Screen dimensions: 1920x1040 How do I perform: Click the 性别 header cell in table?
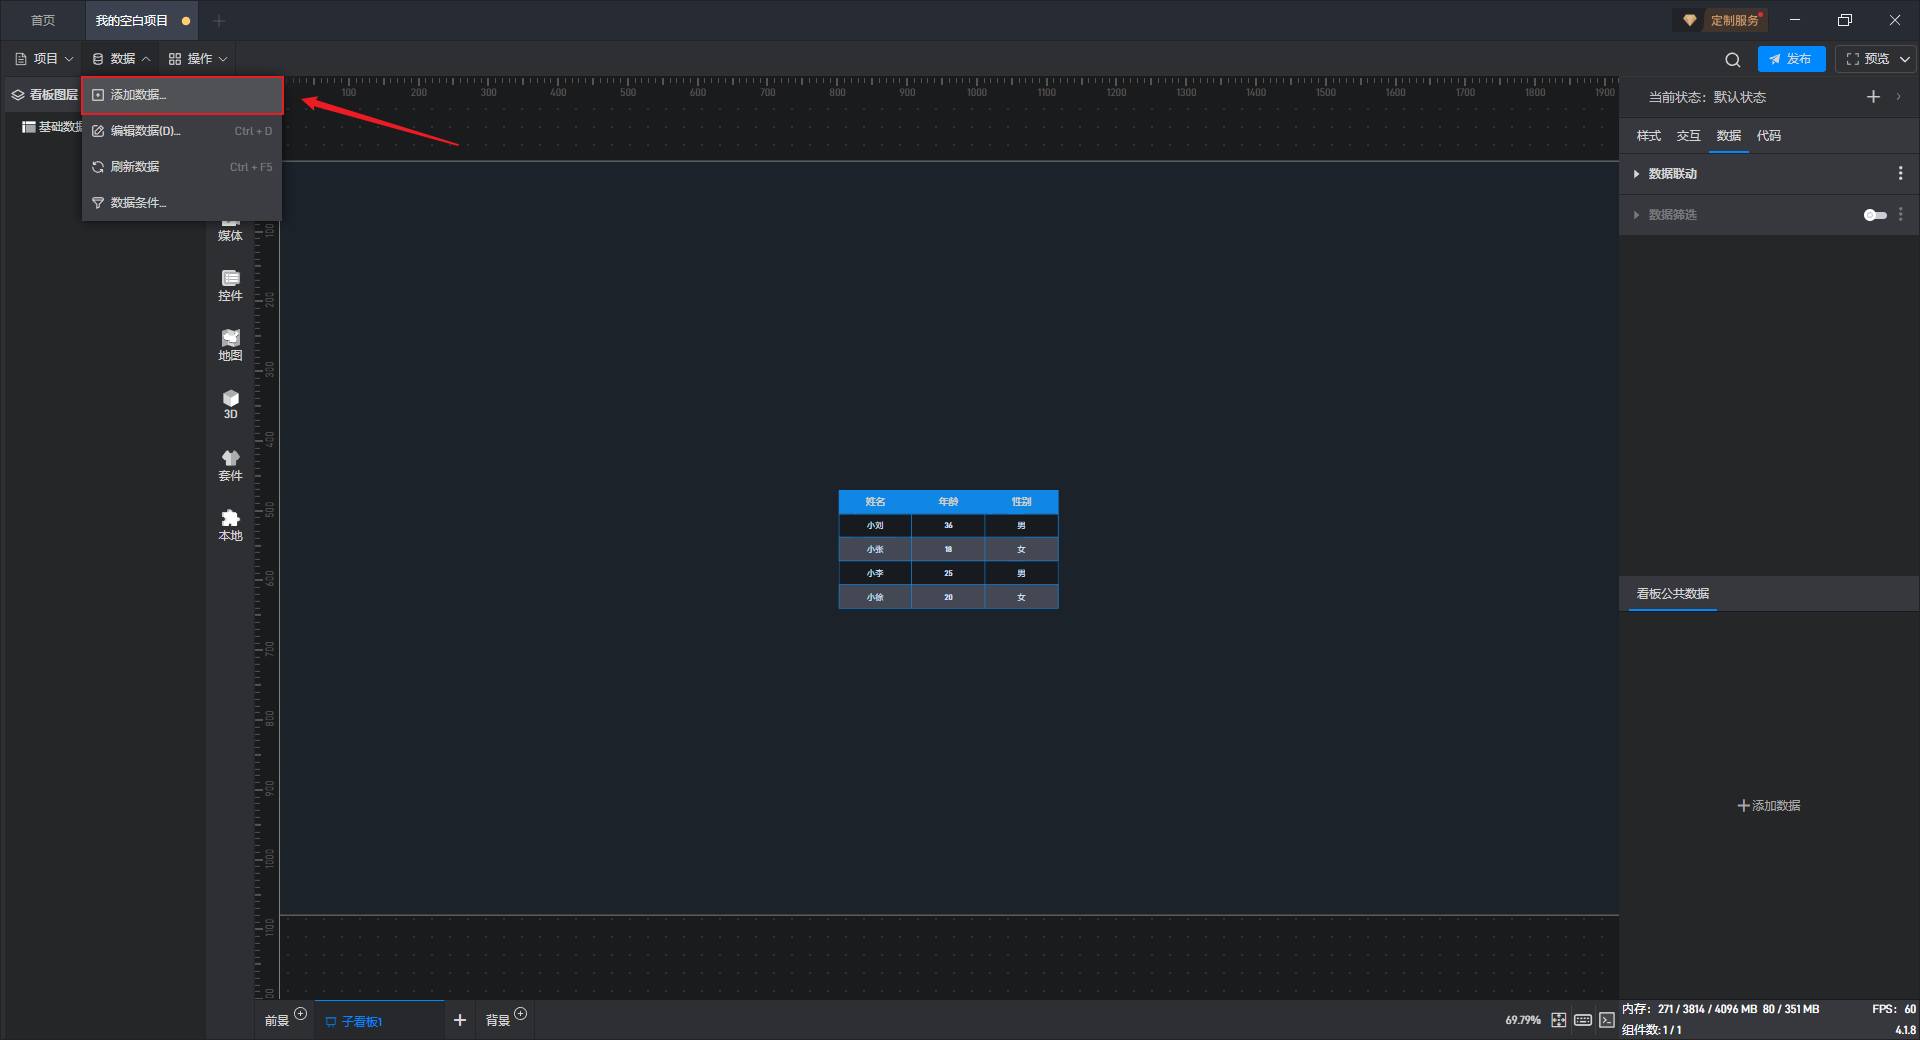click(x=1021, y=502)
